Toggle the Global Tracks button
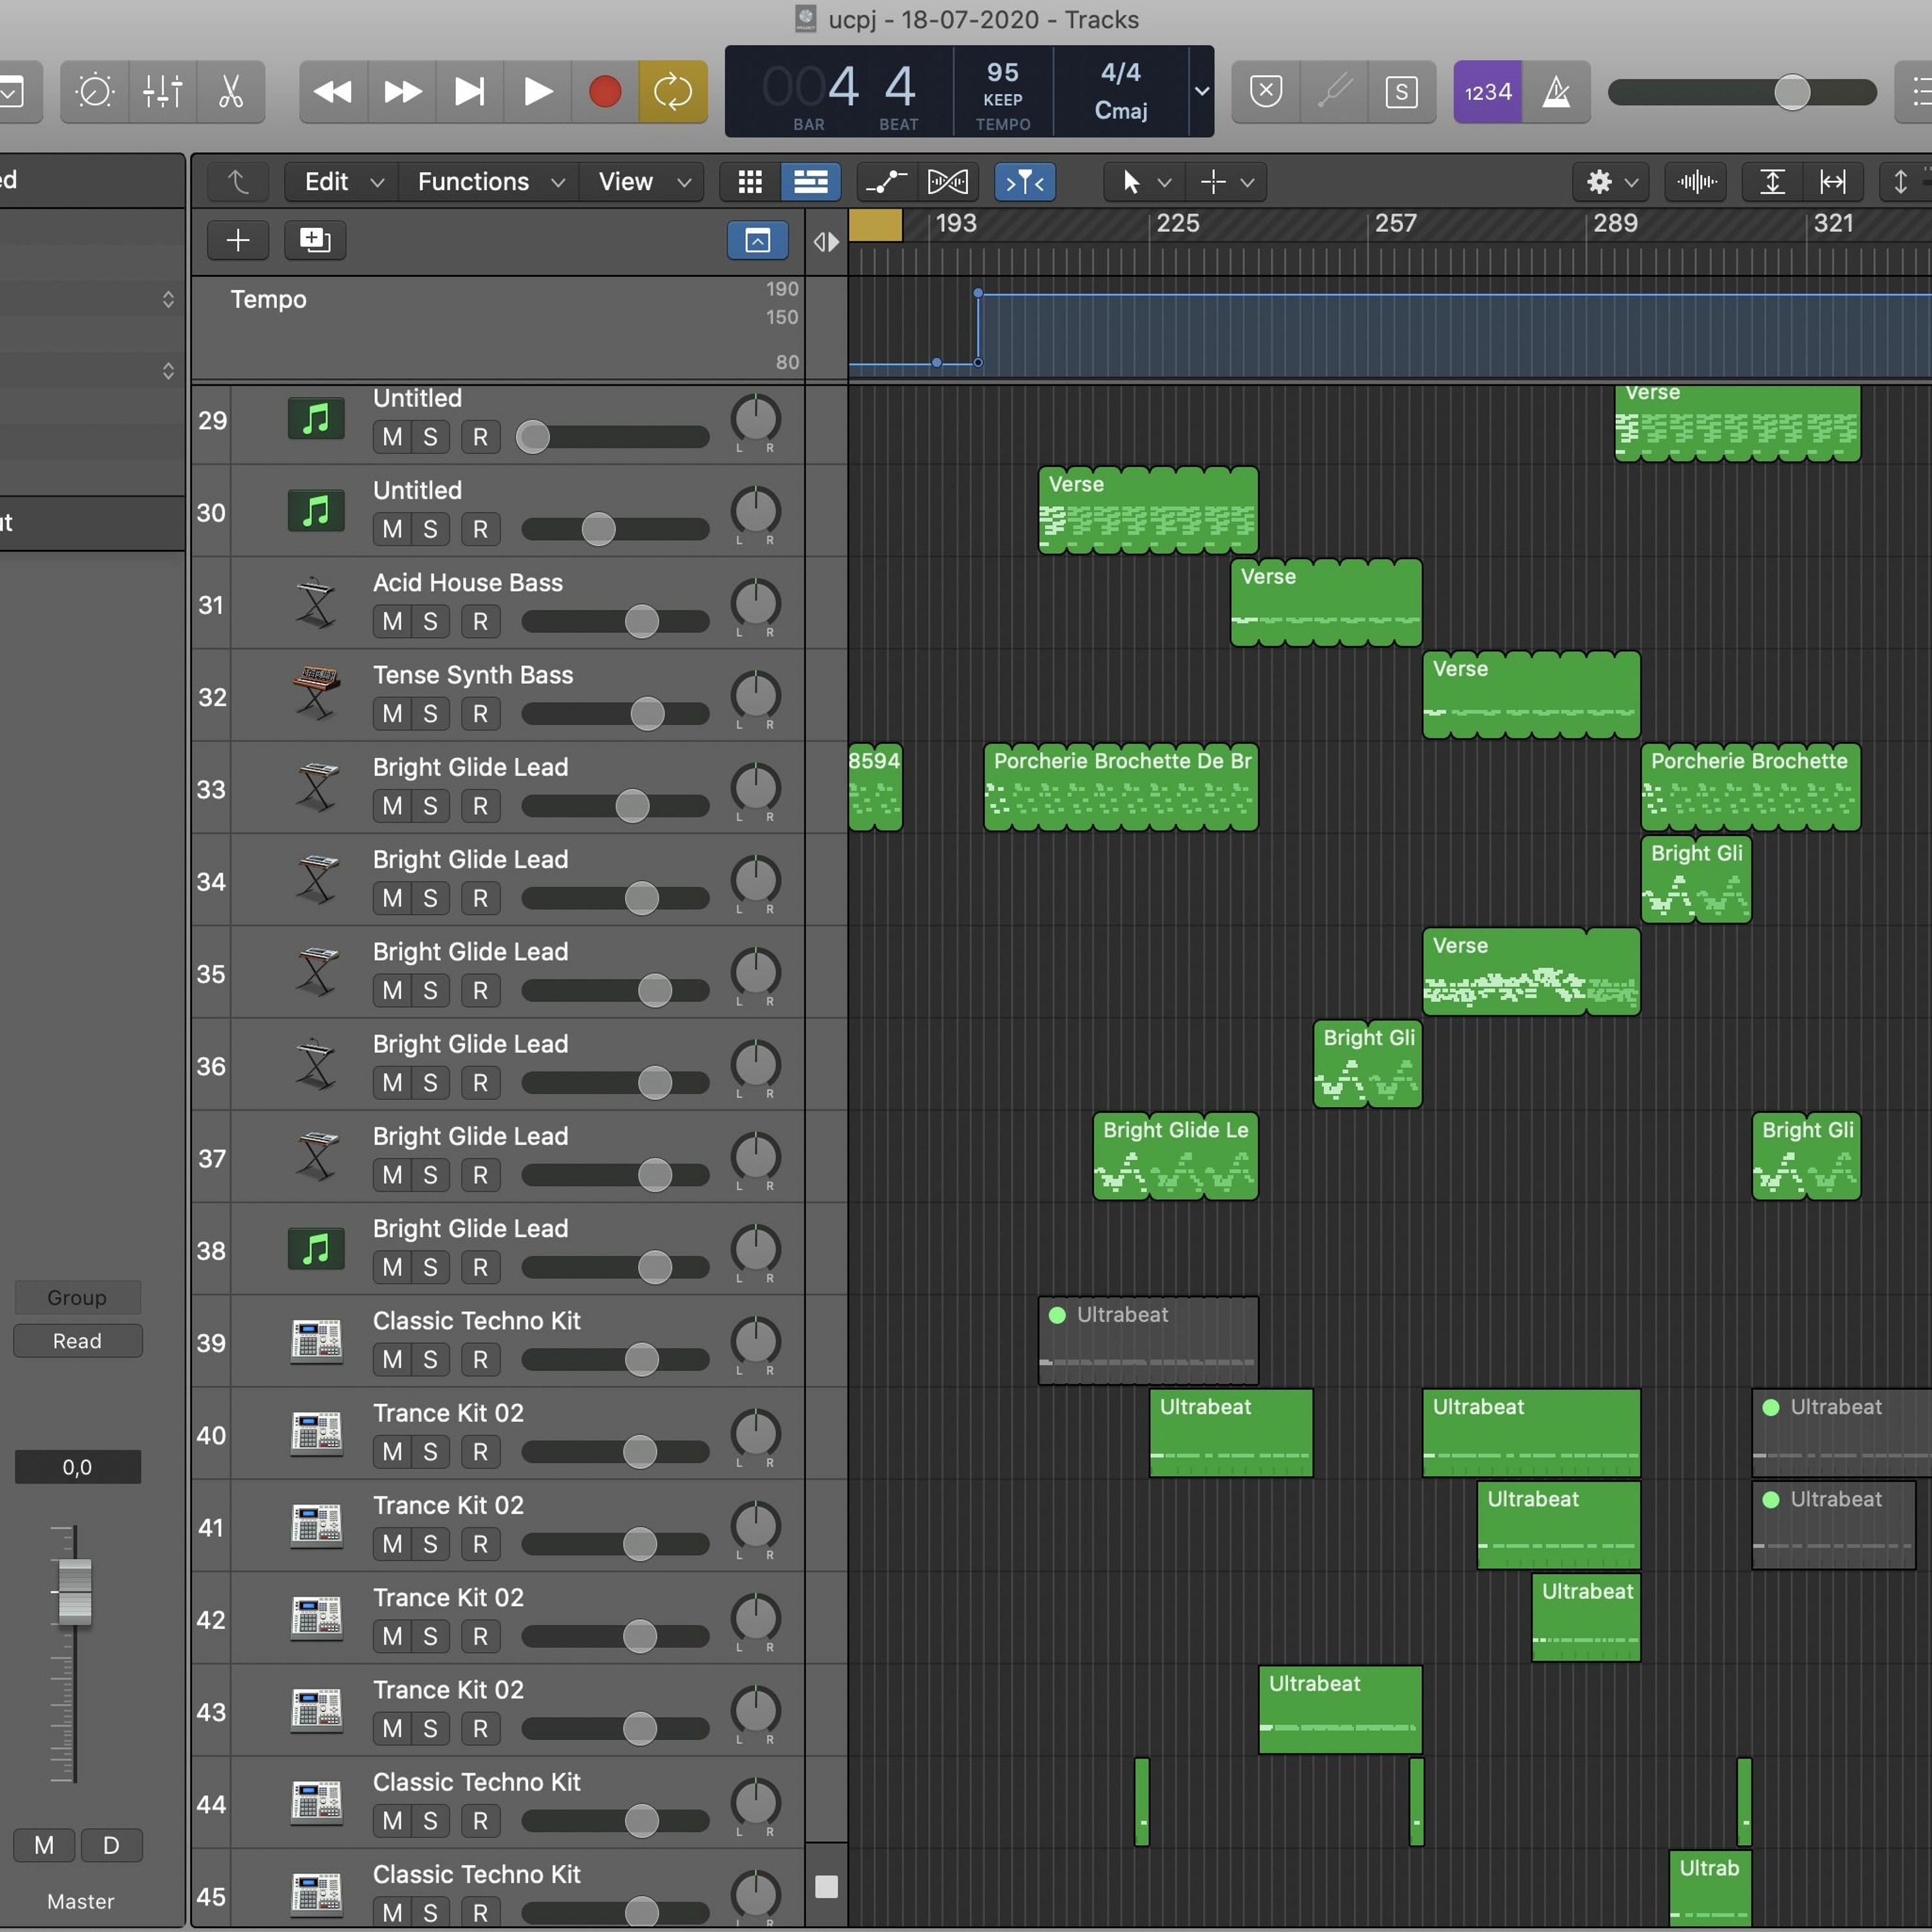 tap(757, 240)
